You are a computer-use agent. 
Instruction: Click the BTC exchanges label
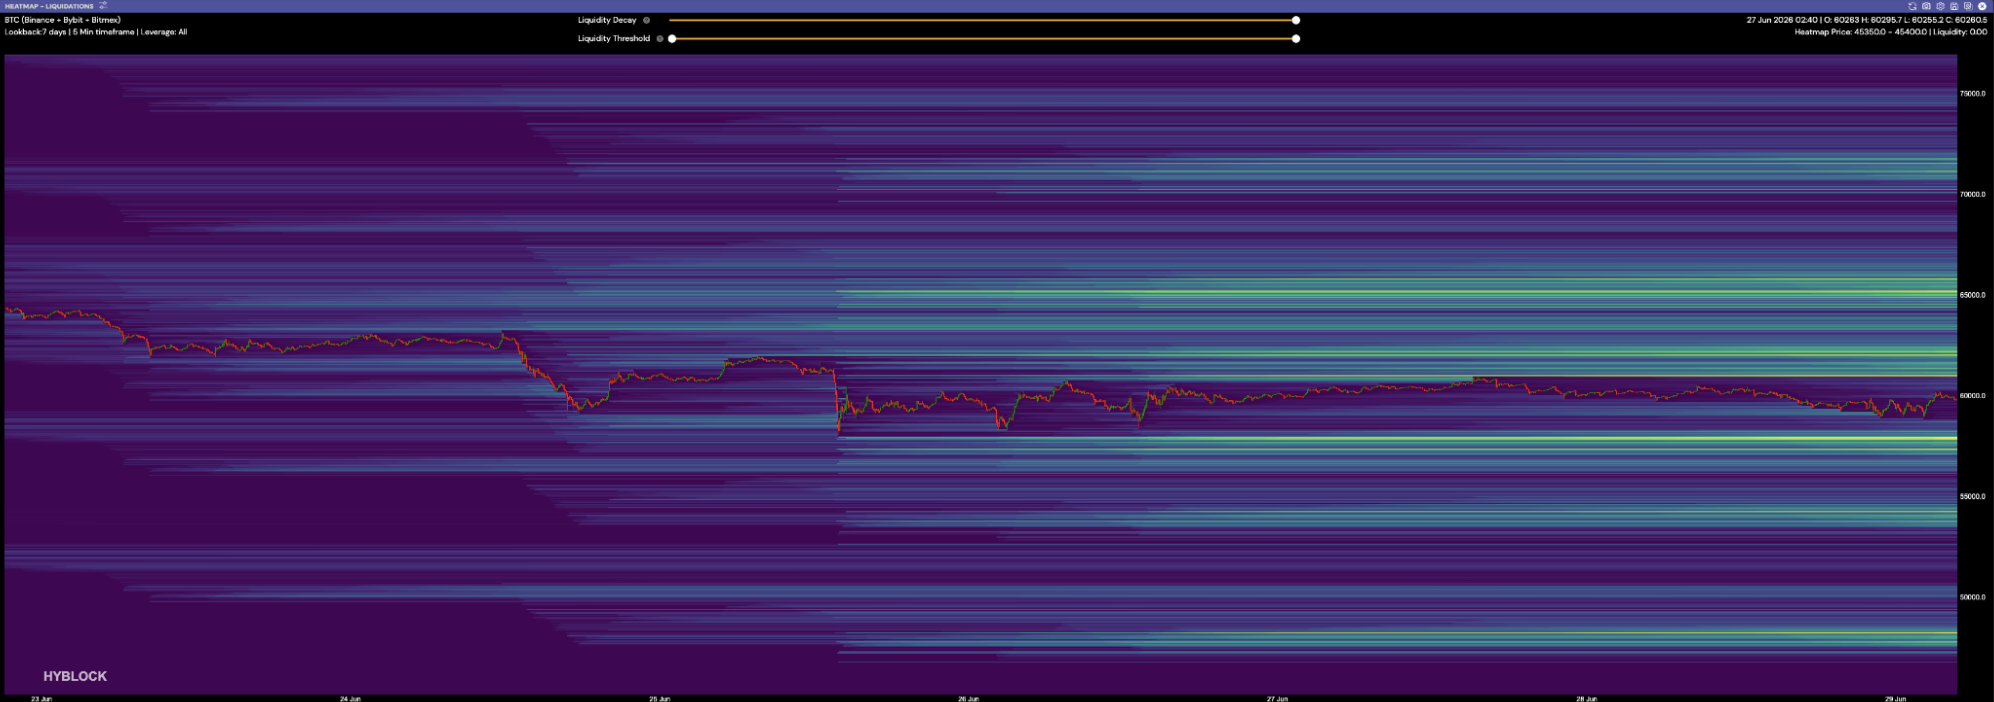(x=63, y=20)
